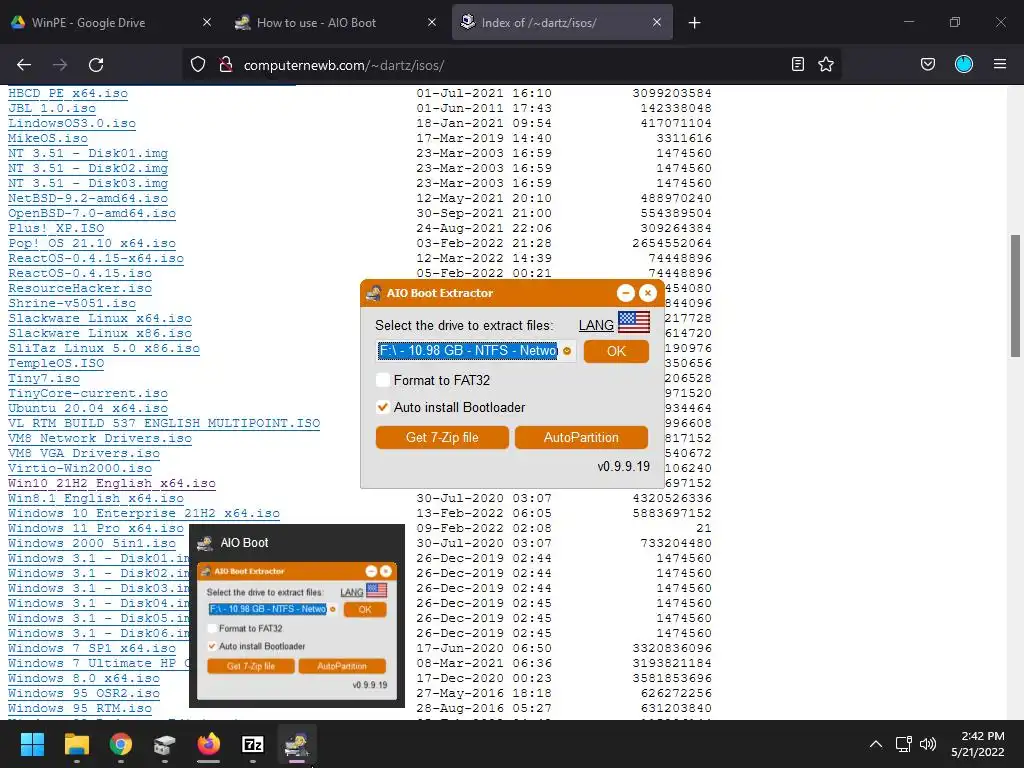
Task: Open the OpenBSD-7.0-amd64.iso link
Action: coord(91,214)
